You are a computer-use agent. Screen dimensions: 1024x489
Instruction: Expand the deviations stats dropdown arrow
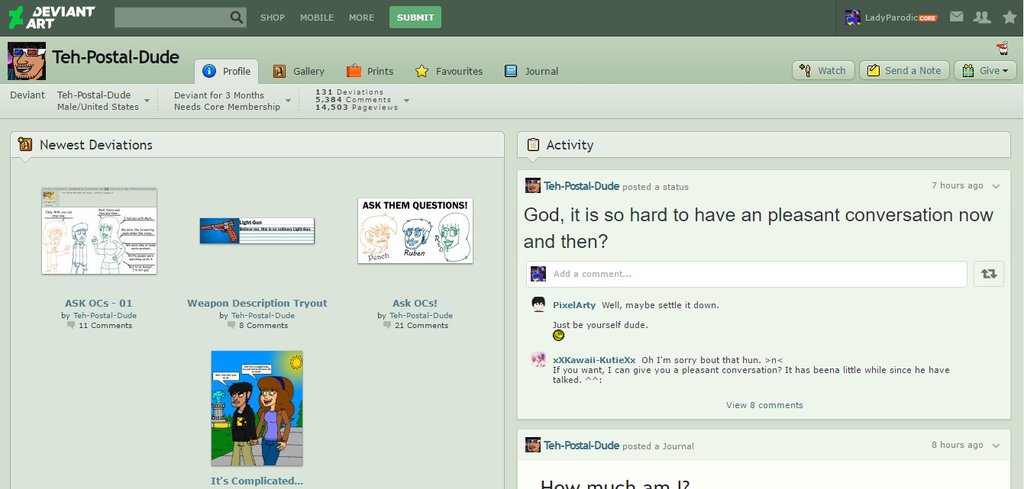pyautogui.click(x=406, y=100)
